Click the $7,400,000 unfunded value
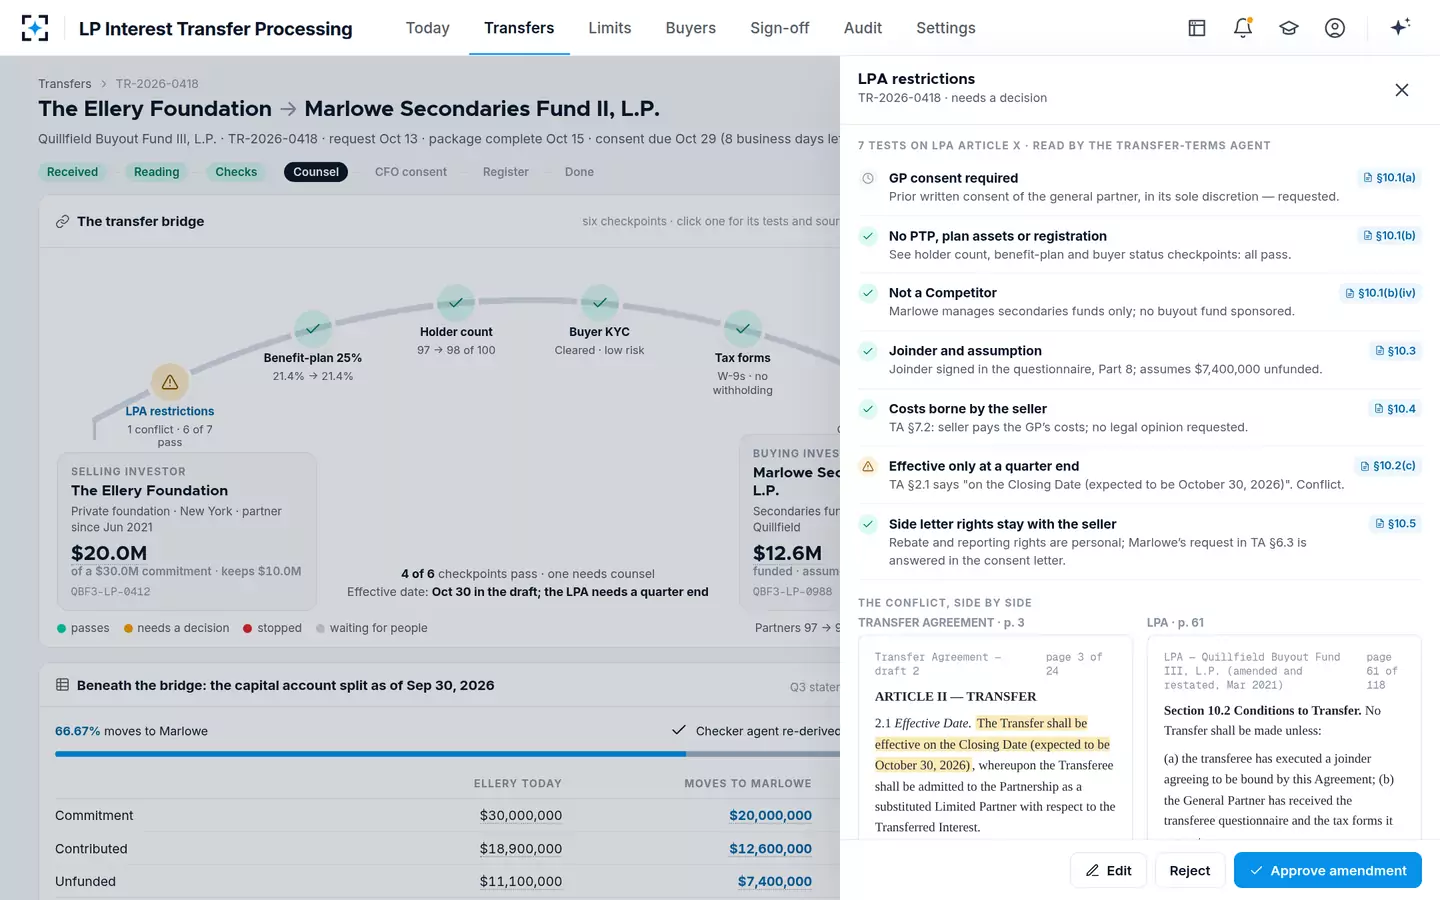This screenshot has height=900, width=1440. pyautogui.click(x=774, y=881)
